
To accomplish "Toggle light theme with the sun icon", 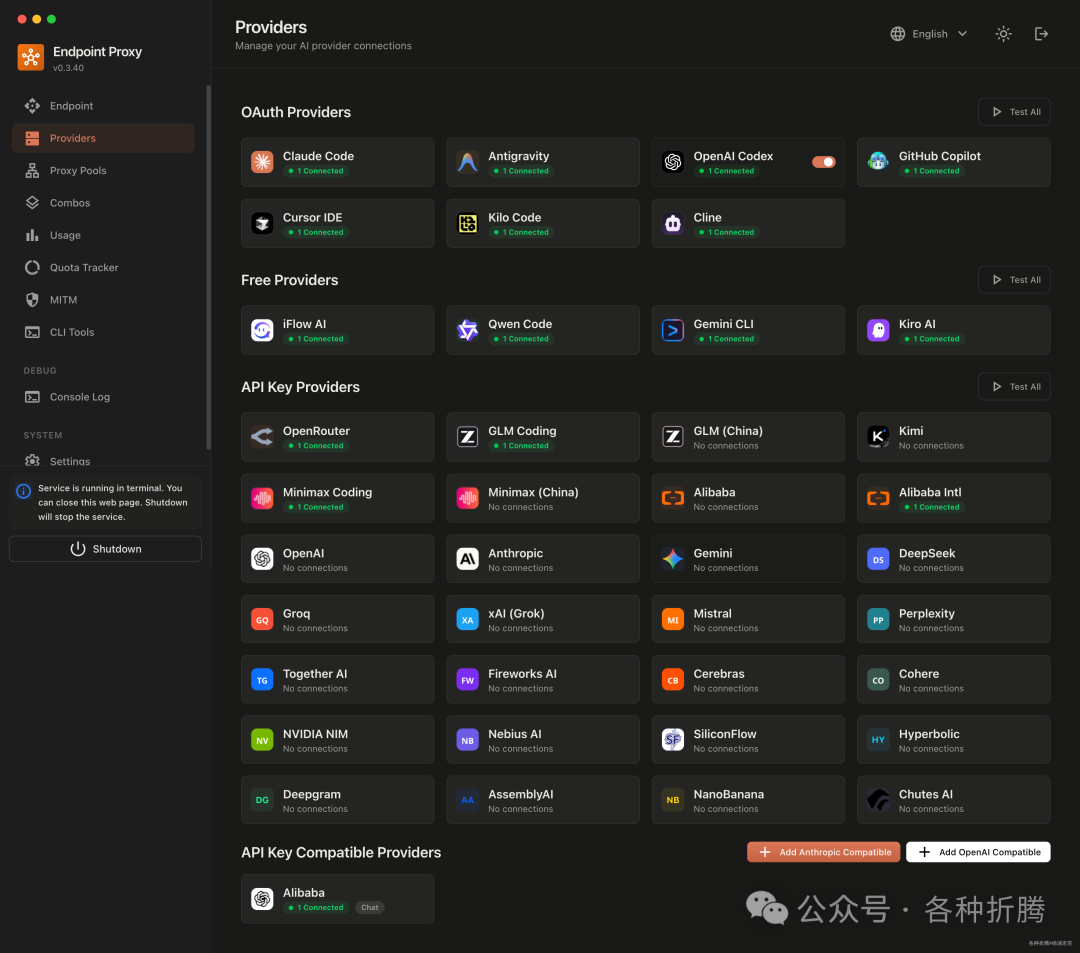I will pyautogui.click(x=1003, y=34).
